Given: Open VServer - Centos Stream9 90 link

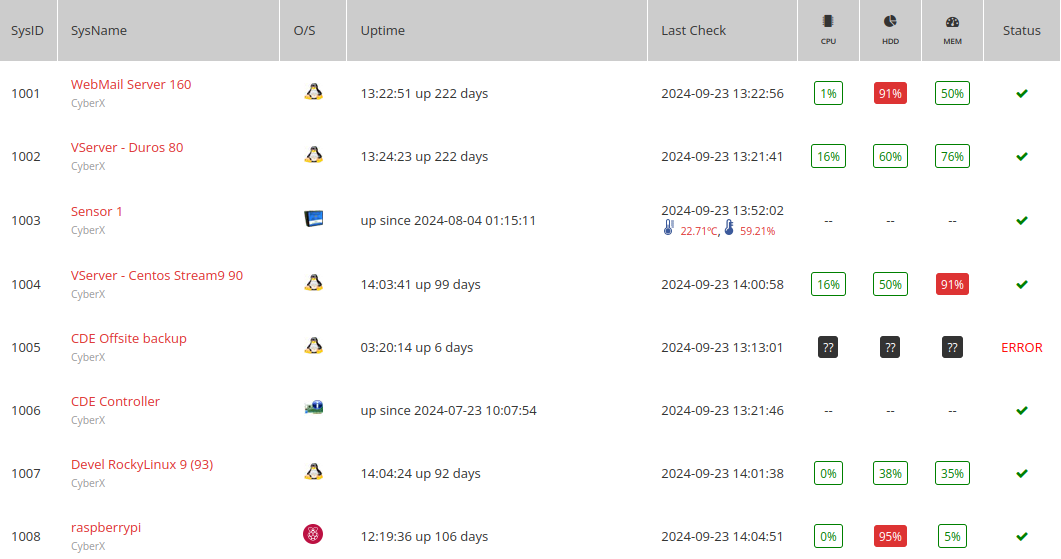Looking at the screenshot, I should [157, 275].
